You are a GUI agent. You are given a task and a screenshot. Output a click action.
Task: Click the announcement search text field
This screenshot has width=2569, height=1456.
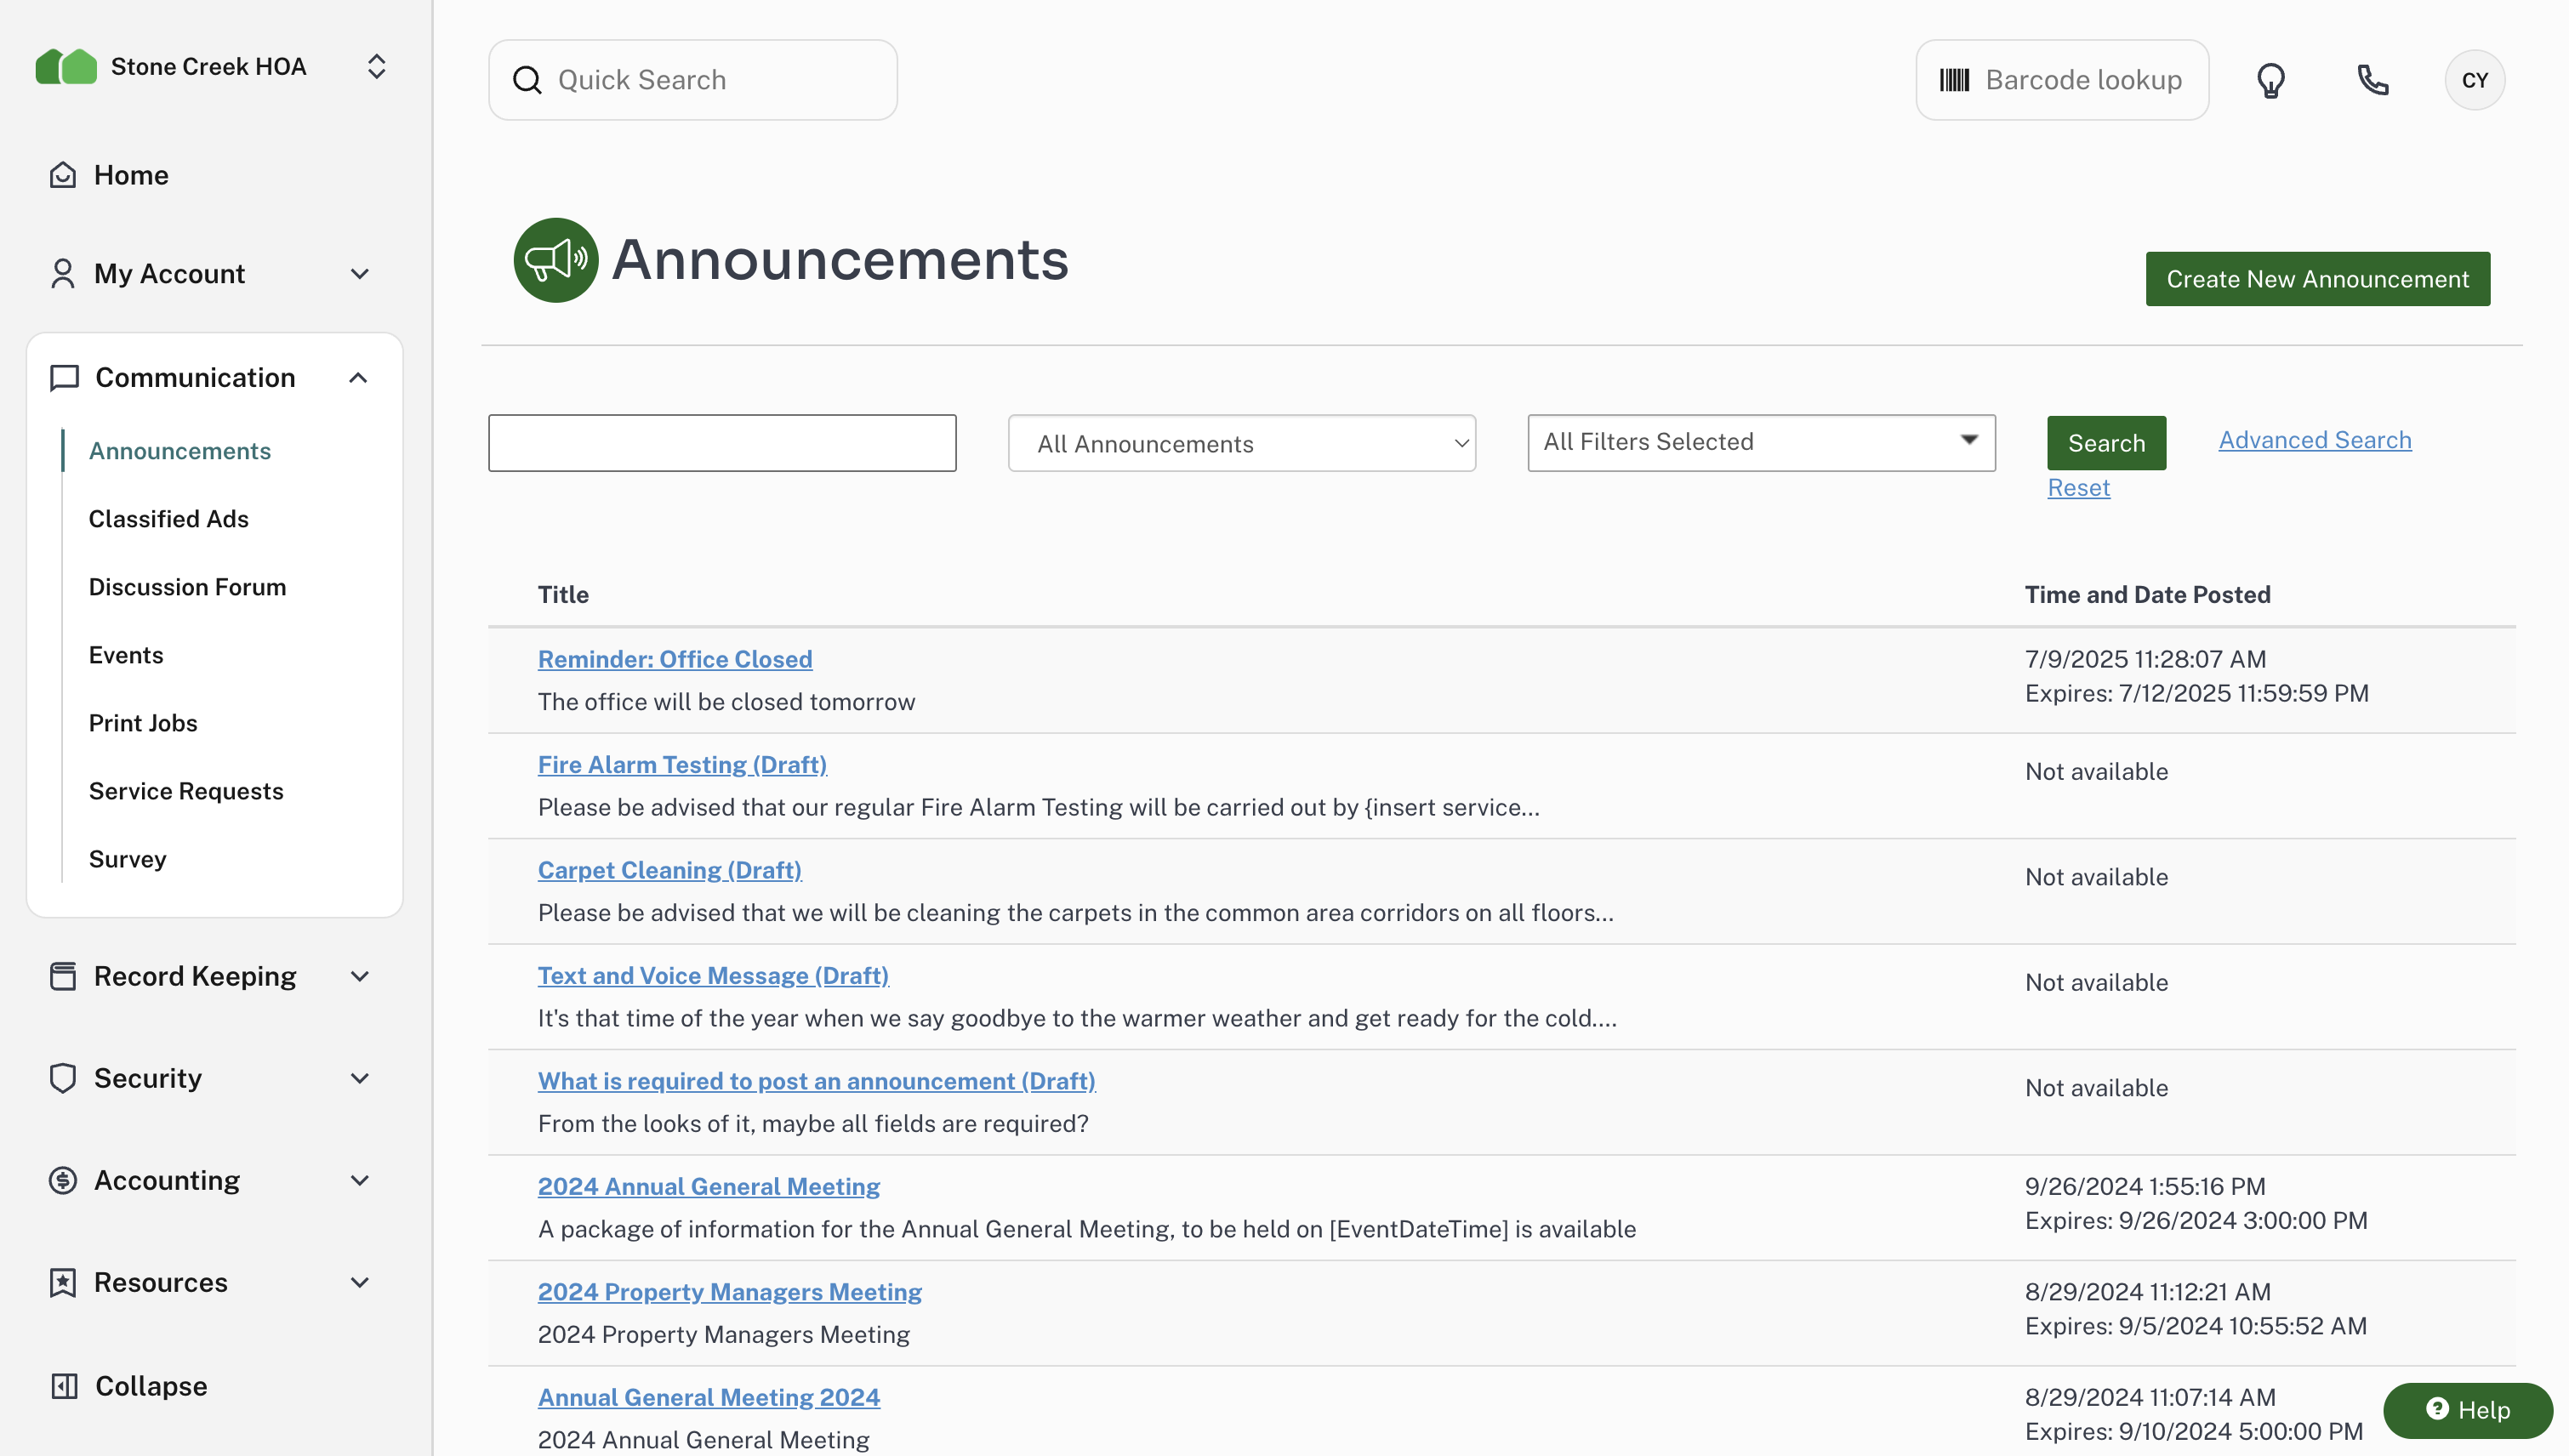click(x=721, y=443)
